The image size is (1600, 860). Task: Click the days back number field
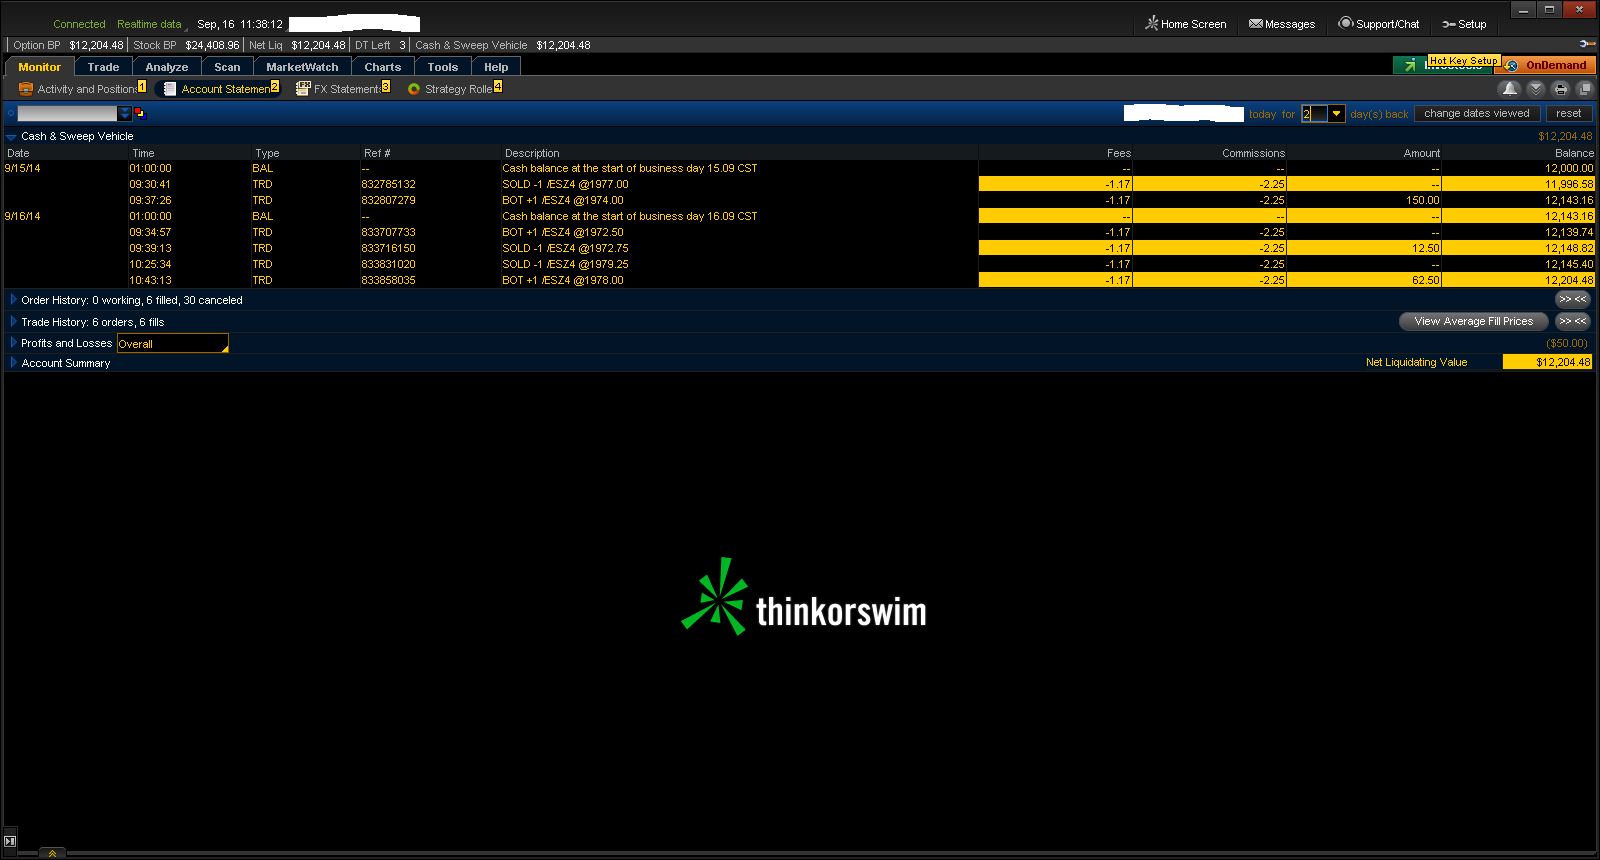[x=1315, y=113]
